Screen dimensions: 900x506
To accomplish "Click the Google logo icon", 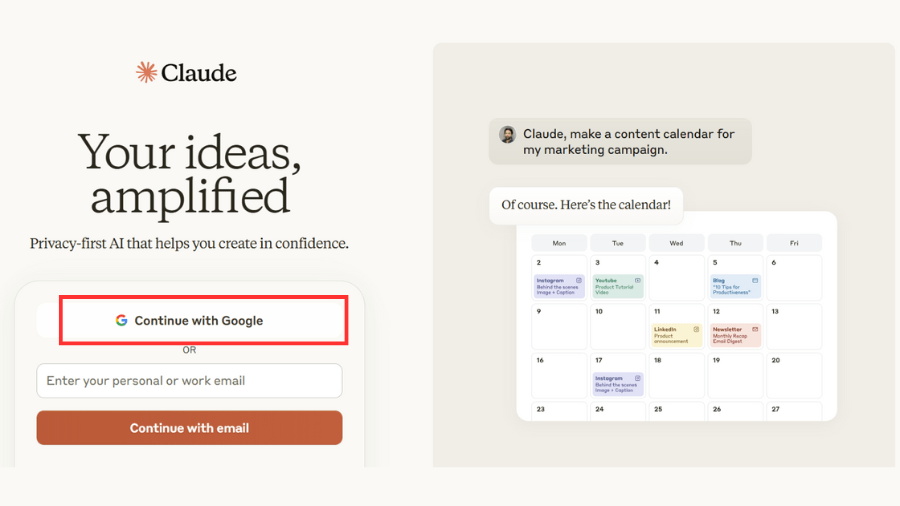I will click(121, 321).
